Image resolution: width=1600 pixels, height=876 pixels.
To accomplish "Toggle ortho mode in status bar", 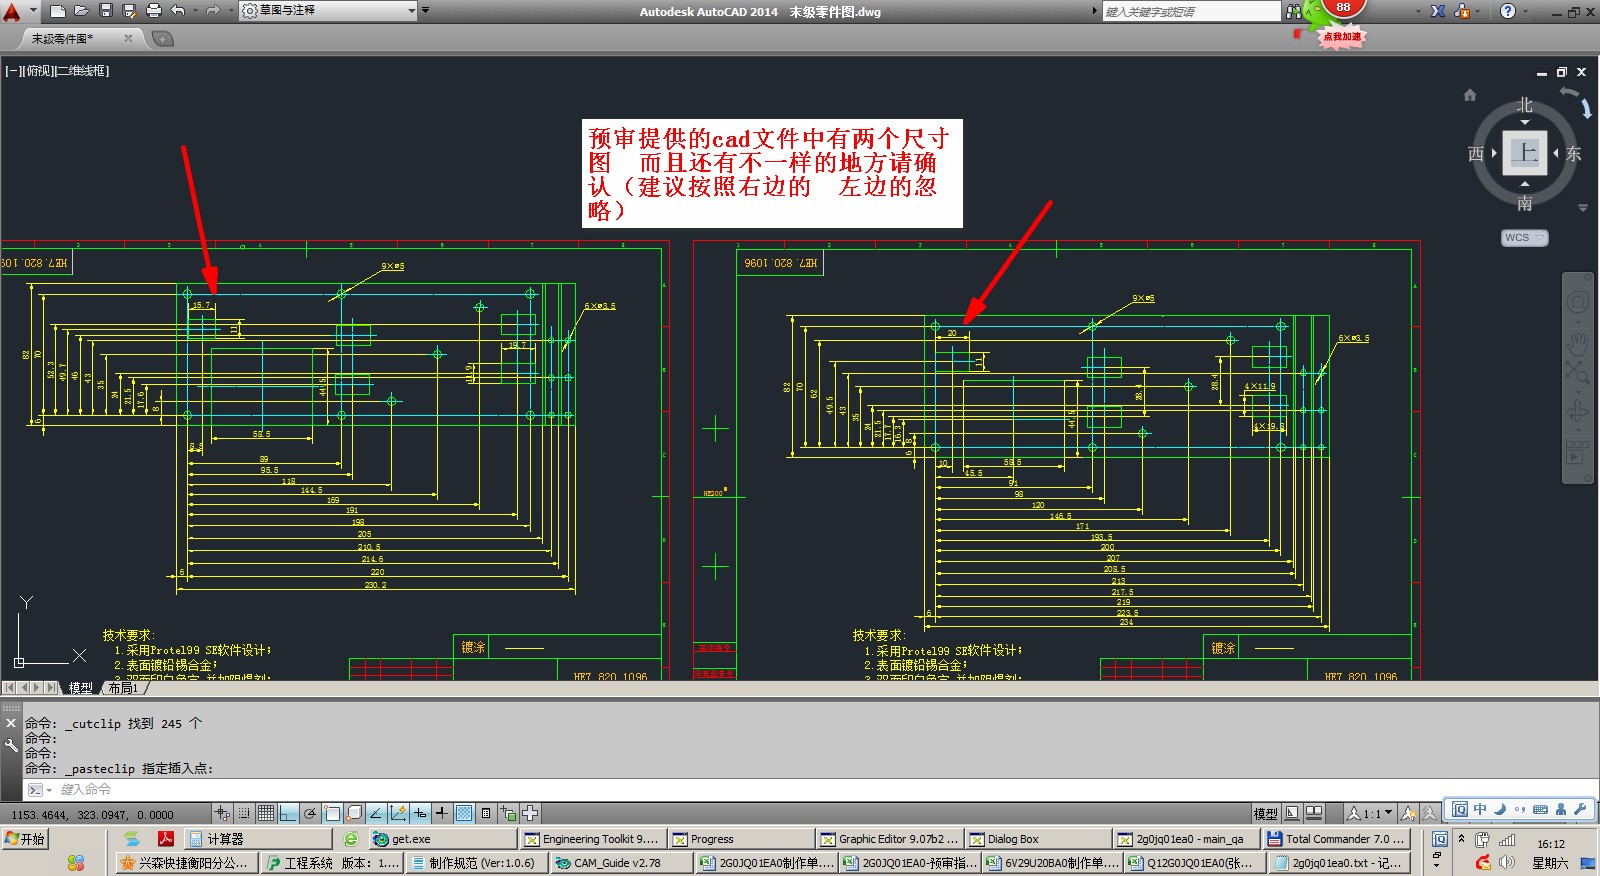I will coord(288,814).
